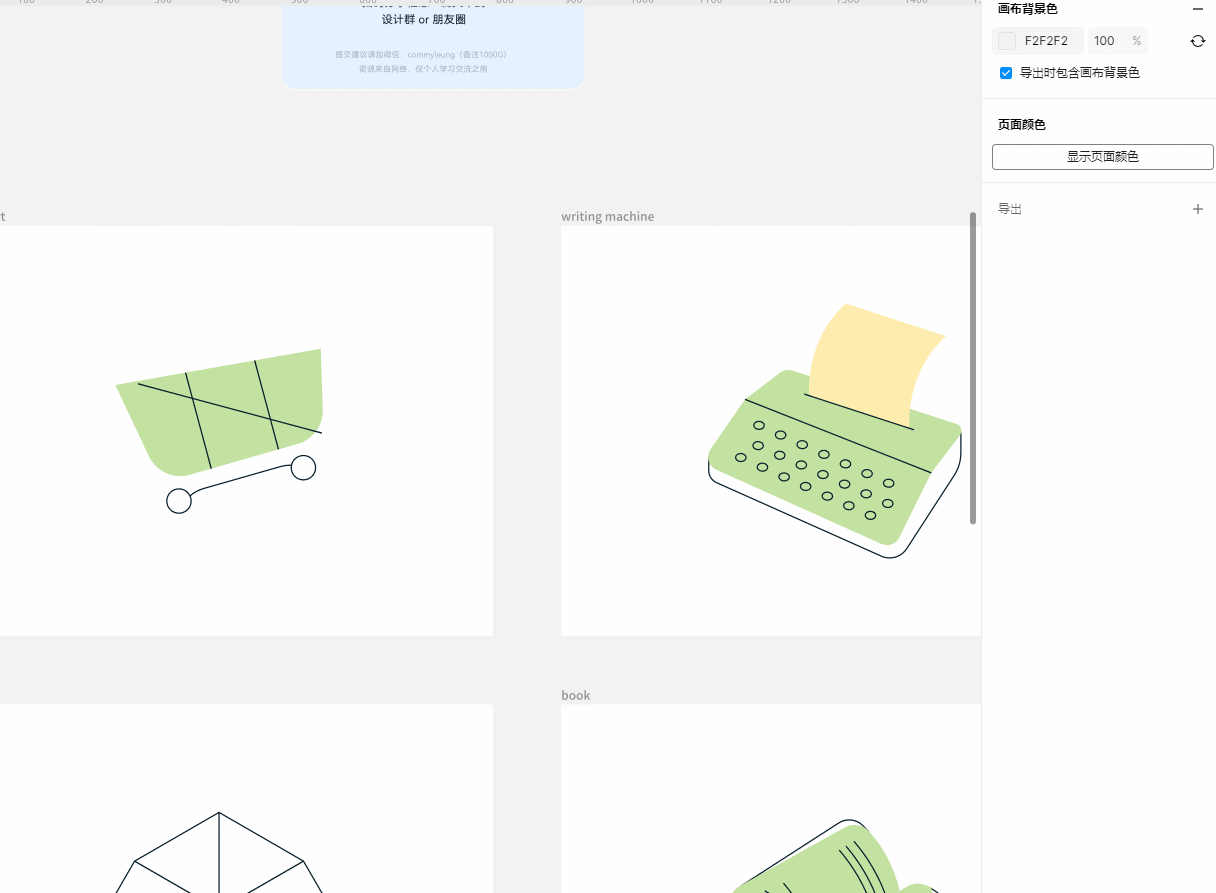Click the cart's left wheel circle
This screenshot has height=893, width=1216.
pyautogui.click(x=179, y=501)
